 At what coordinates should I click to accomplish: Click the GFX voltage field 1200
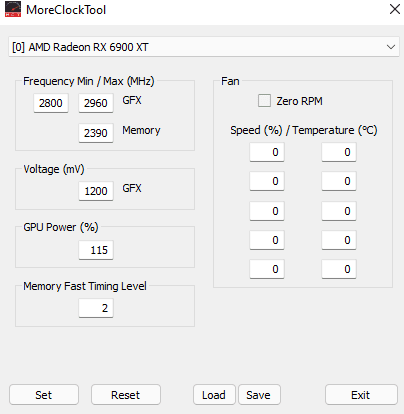96,191
